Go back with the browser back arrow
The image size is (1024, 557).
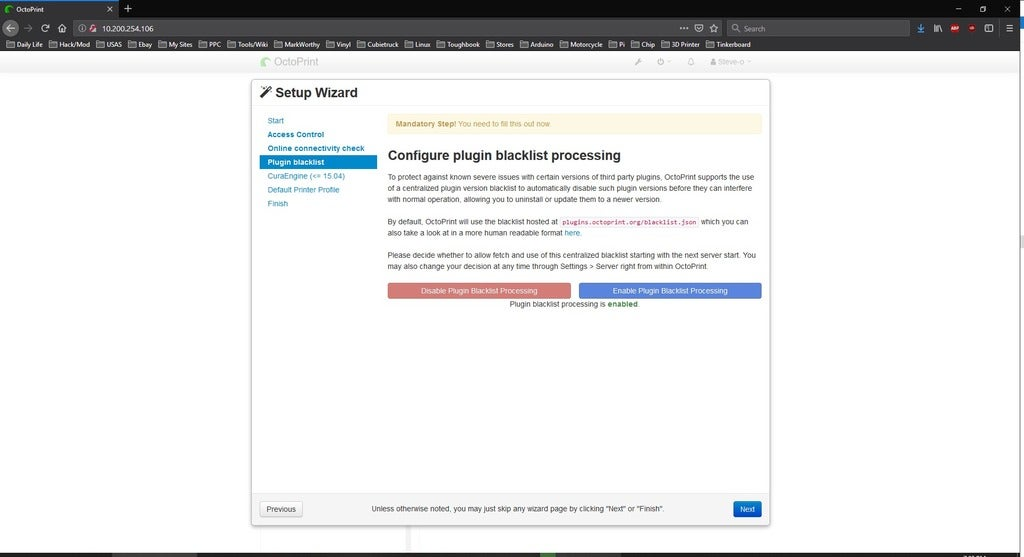click(10, 28)
